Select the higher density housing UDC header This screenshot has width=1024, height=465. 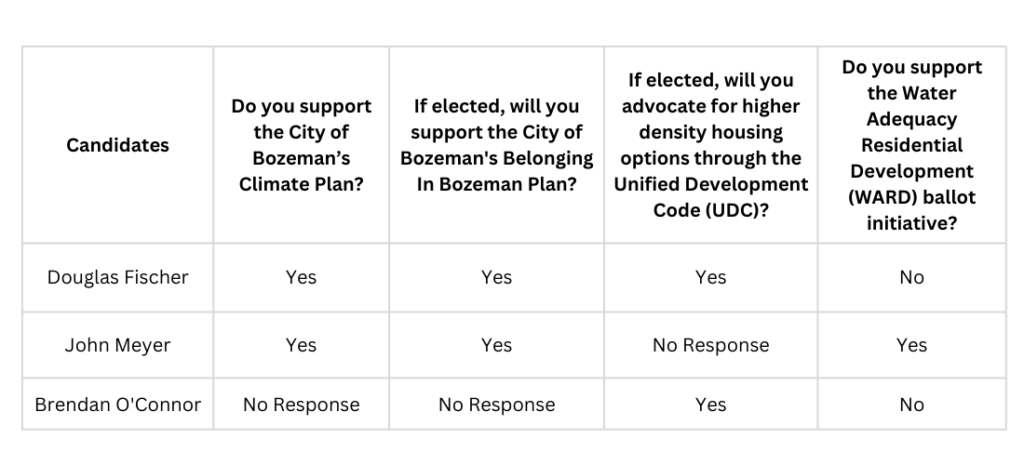(x=710, y=145)
